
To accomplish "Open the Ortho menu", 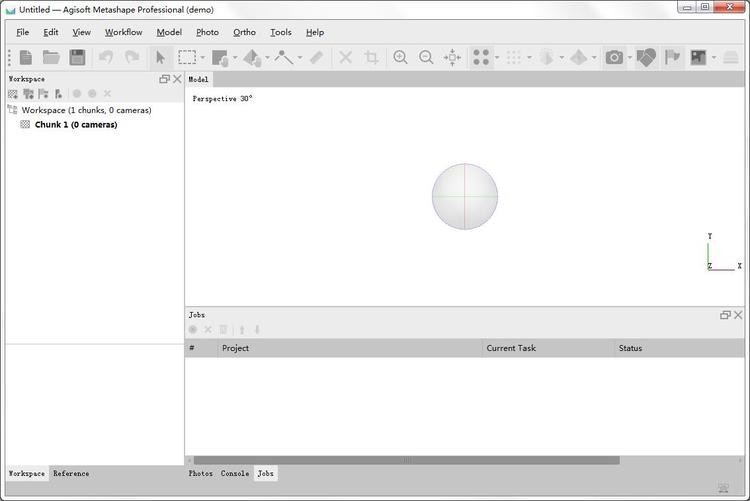I will (x=244, y=32).
